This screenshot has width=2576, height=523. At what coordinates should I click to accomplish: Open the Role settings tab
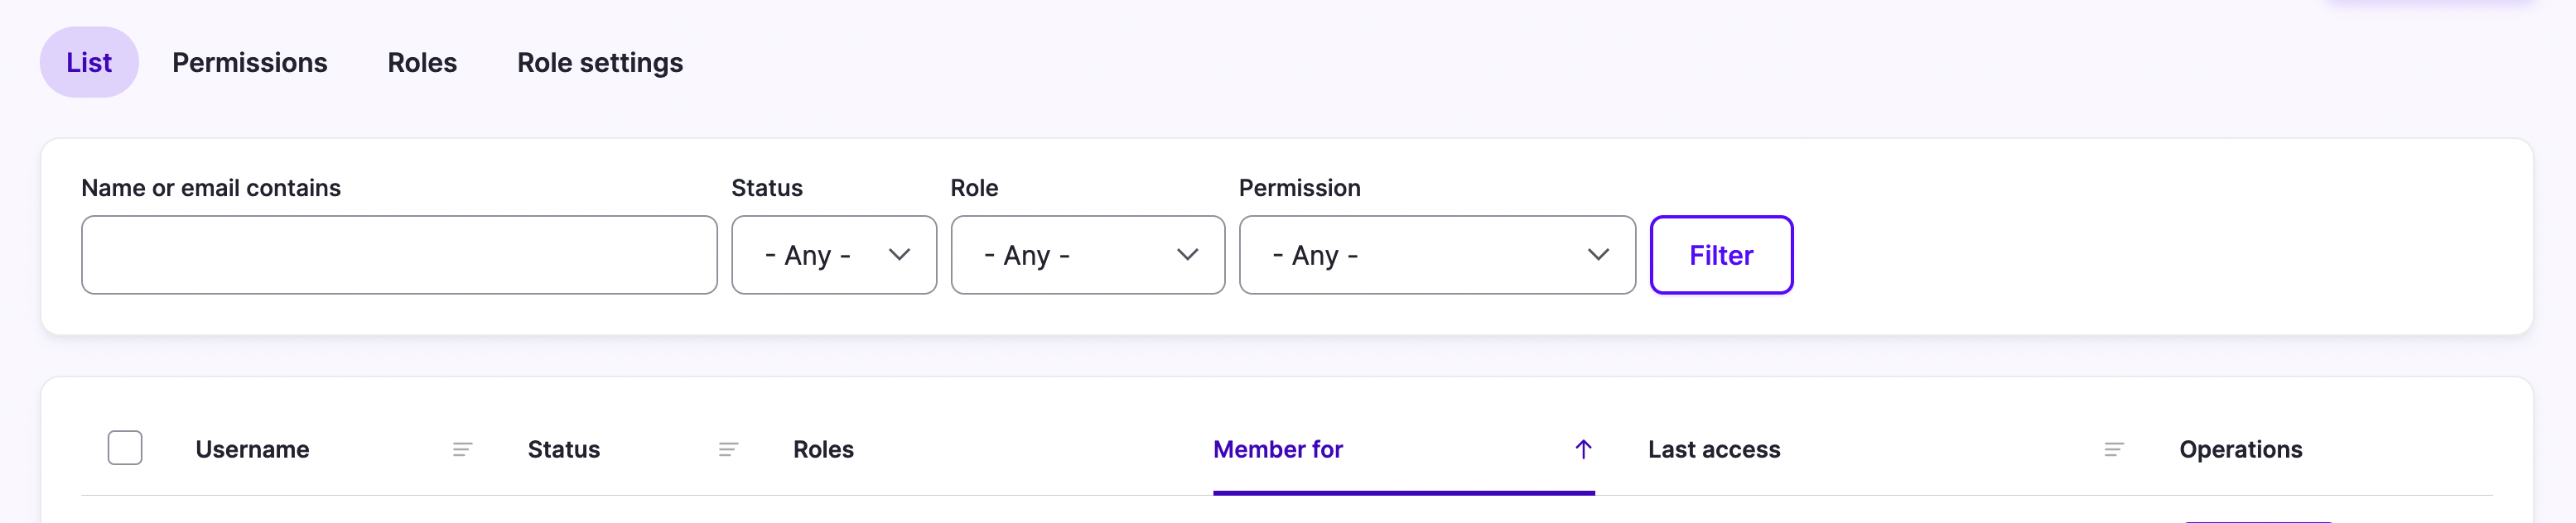599,62
